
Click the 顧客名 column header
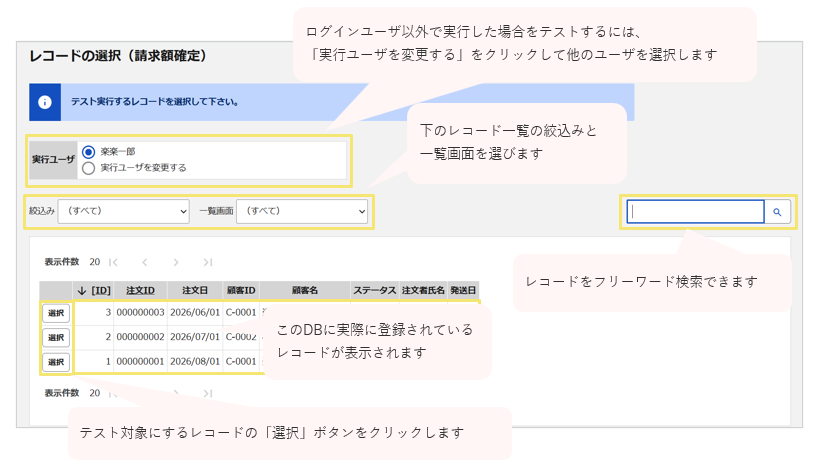[305, 290]
